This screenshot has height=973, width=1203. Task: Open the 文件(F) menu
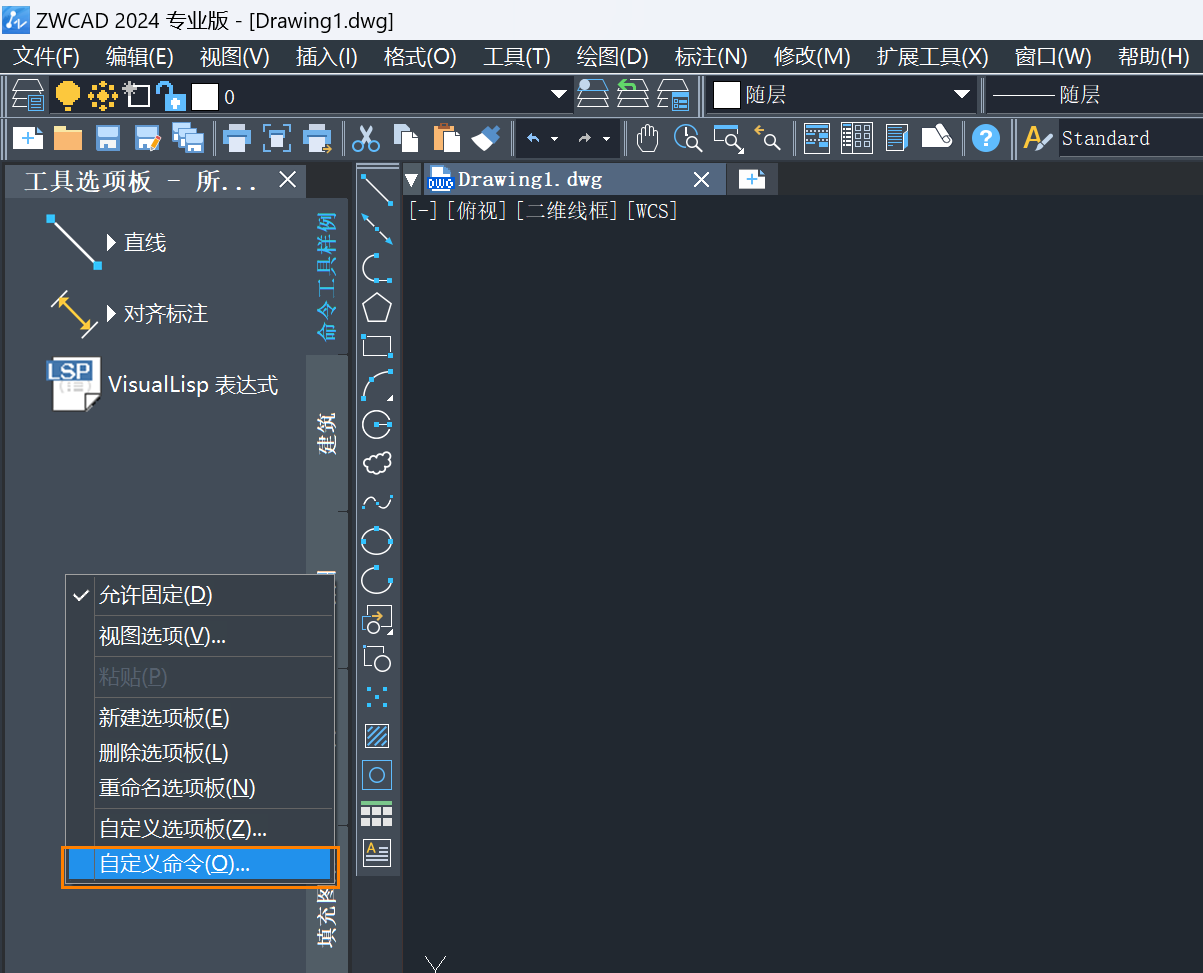click(x=45, y=56)
